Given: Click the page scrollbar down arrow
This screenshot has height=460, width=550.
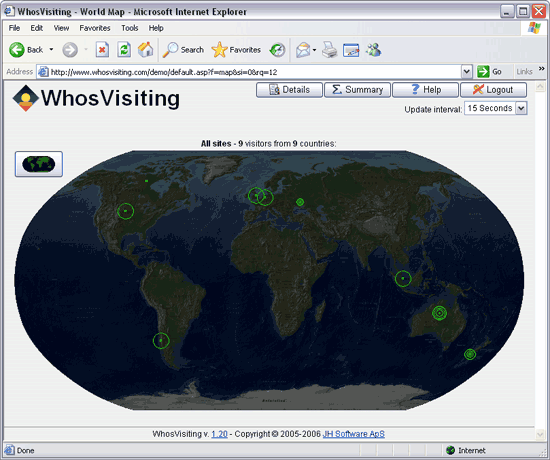Looking at the screenshot, I should tap(540, 434).
